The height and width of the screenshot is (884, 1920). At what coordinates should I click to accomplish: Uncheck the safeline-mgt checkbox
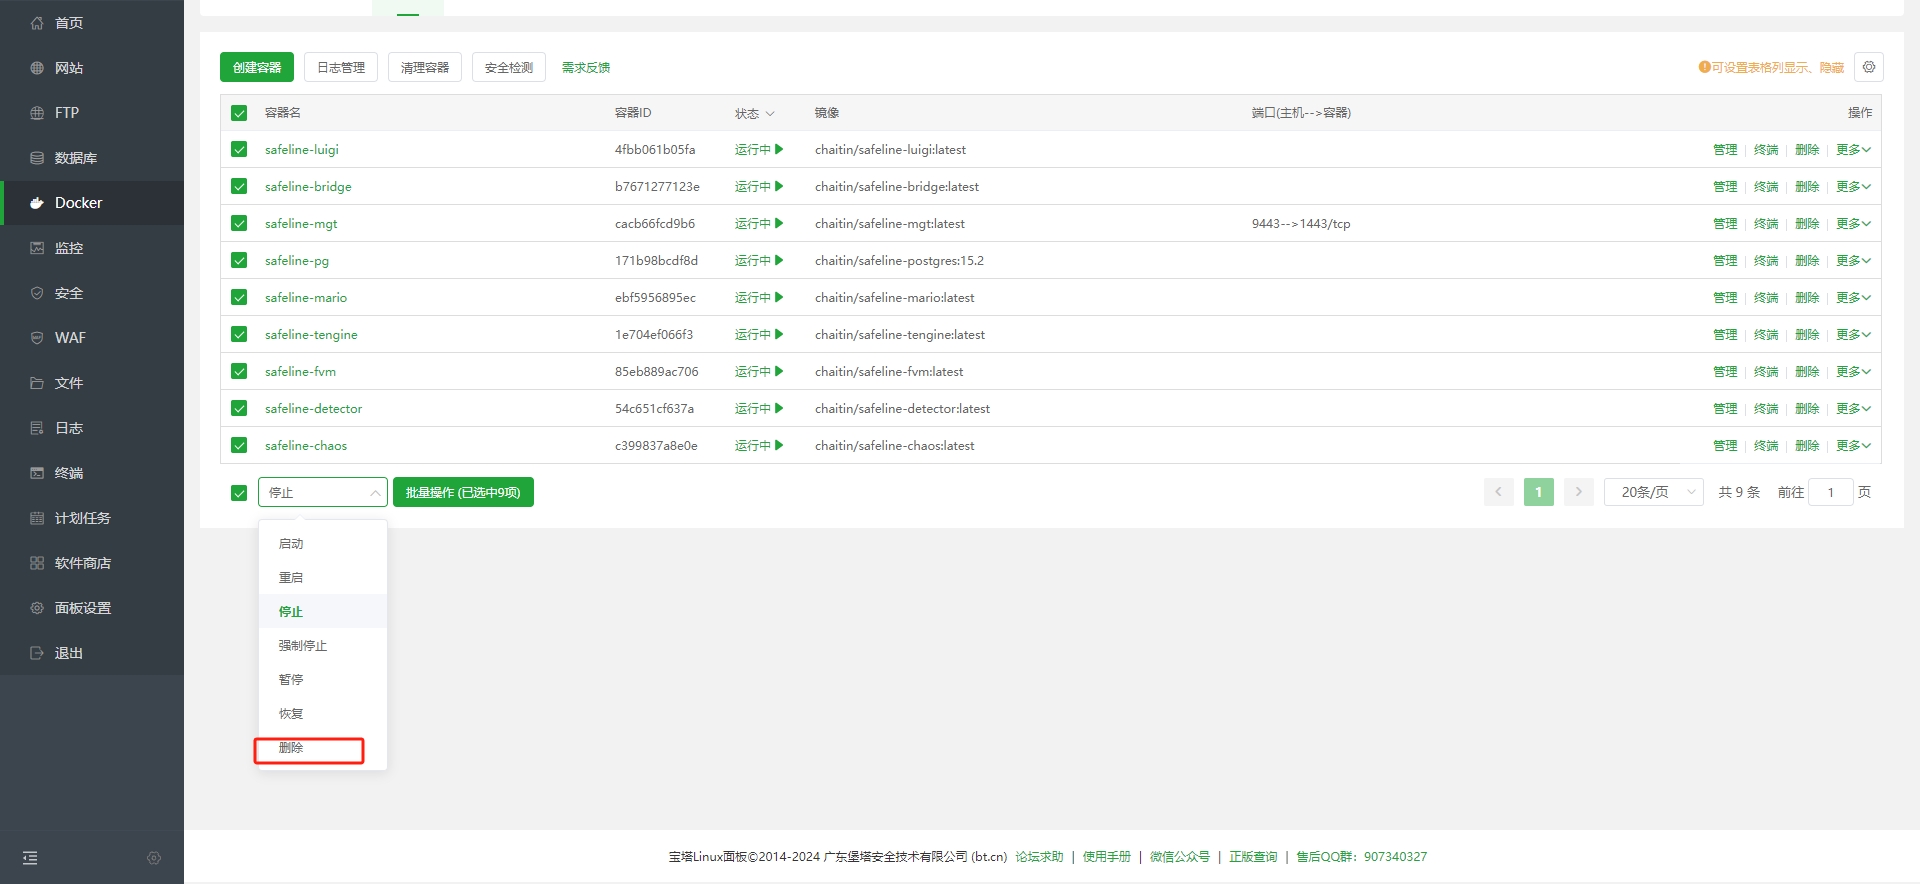pos(239,223)
